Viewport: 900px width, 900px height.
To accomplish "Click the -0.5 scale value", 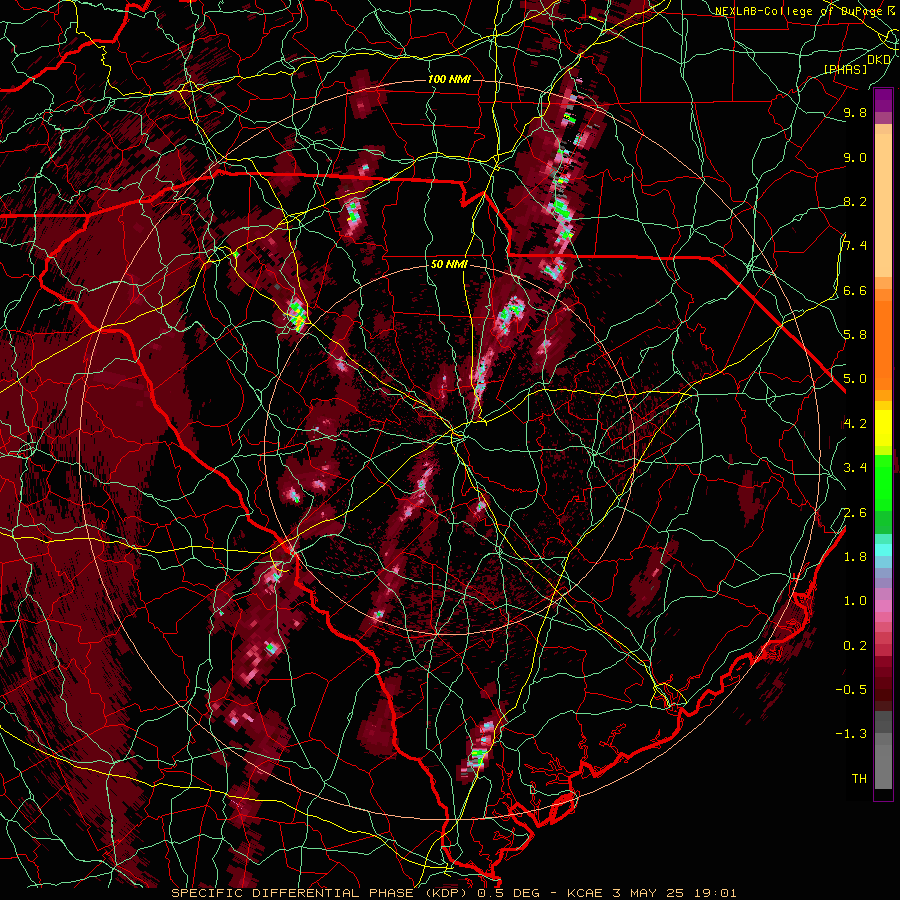I will tap(851, 690).
